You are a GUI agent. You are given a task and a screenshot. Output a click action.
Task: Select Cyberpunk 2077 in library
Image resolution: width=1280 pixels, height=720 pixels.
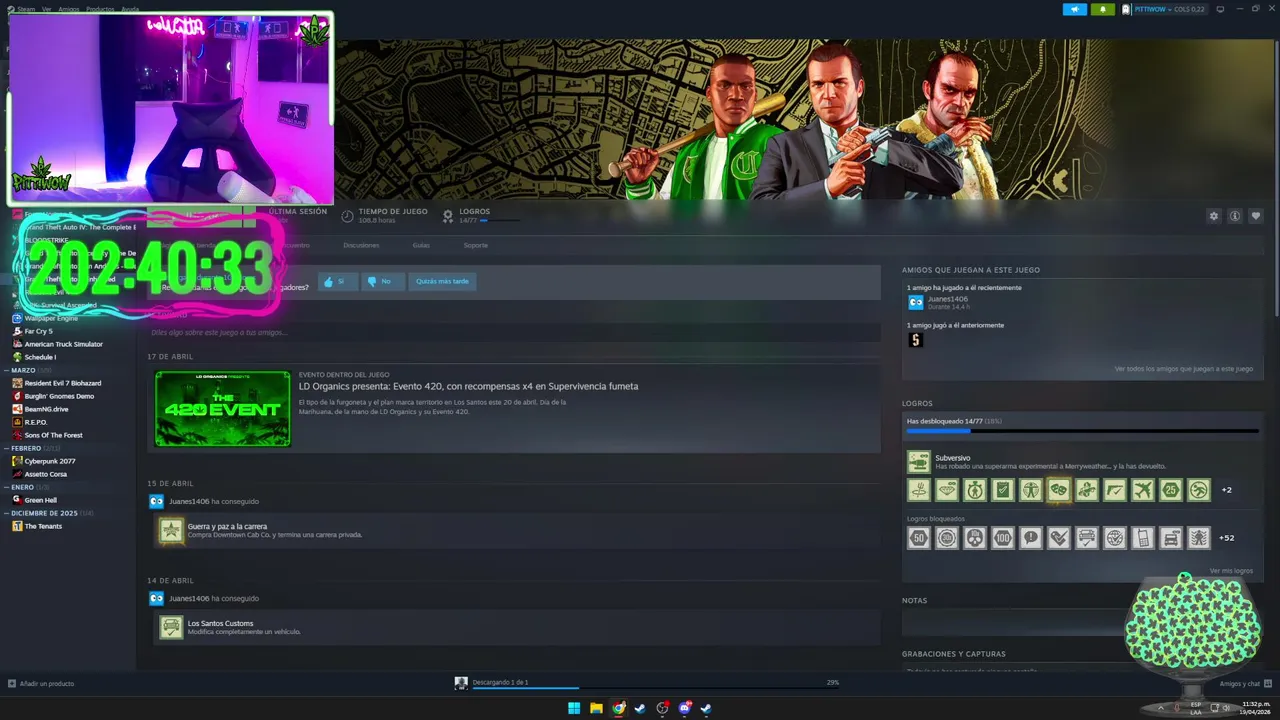click(x=49, y=461)
